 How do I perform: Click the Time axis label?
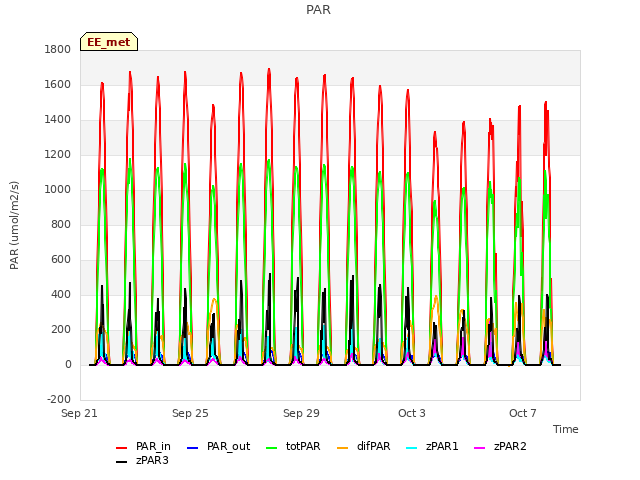(566, 429)
